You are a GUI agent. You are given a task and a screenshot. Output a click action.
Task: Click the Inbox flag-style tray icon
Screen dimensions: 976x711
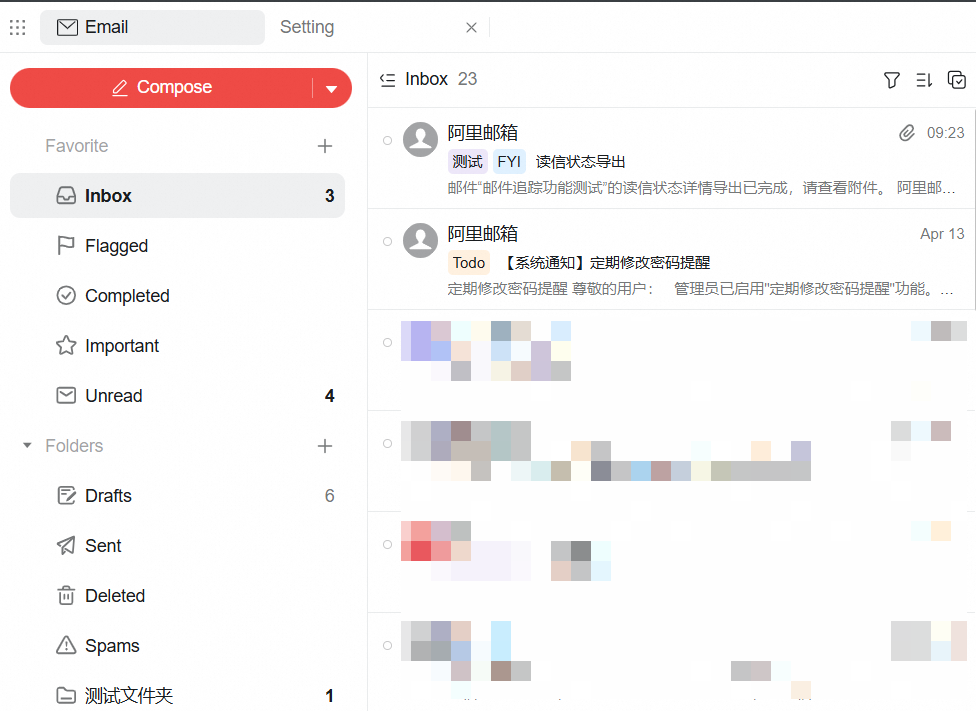coord(66,195)
